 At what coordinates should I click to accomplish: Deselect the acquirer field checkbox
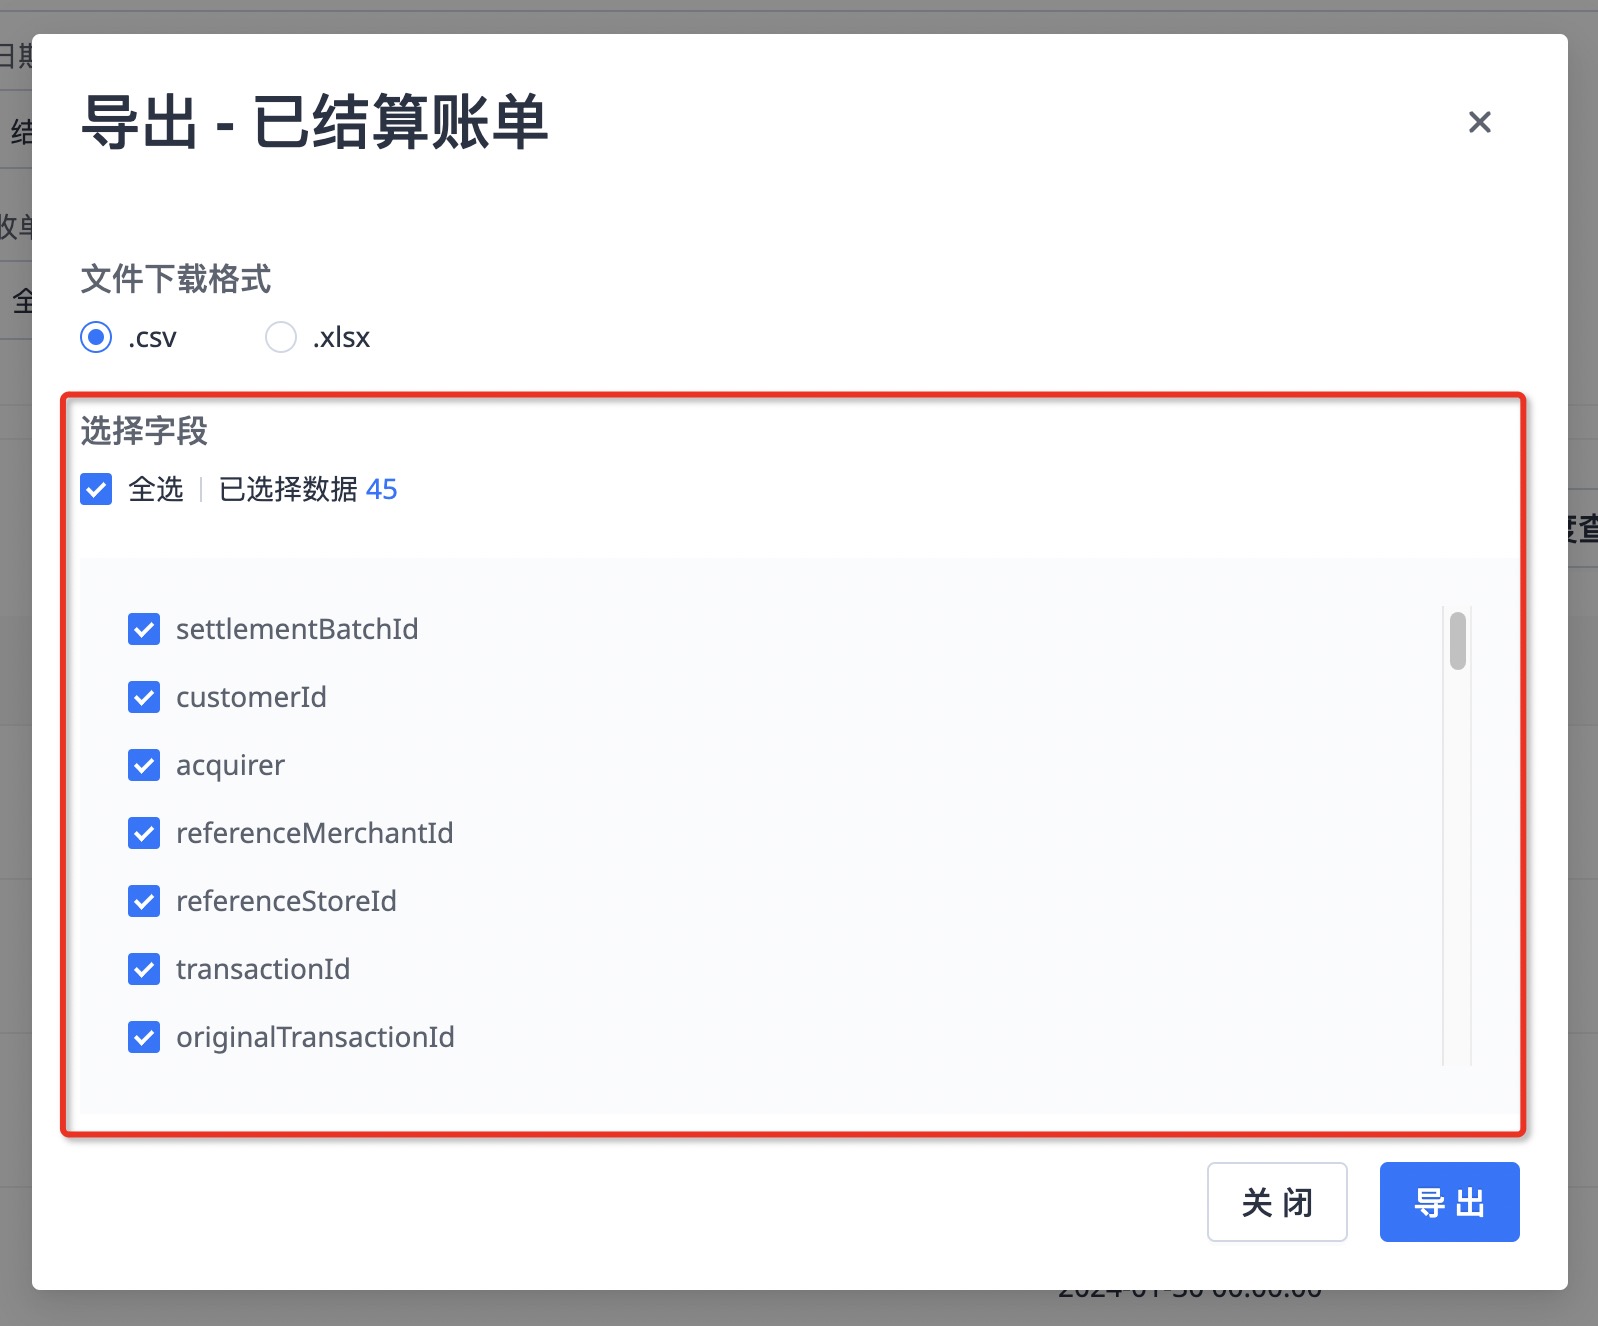point(144,765)
